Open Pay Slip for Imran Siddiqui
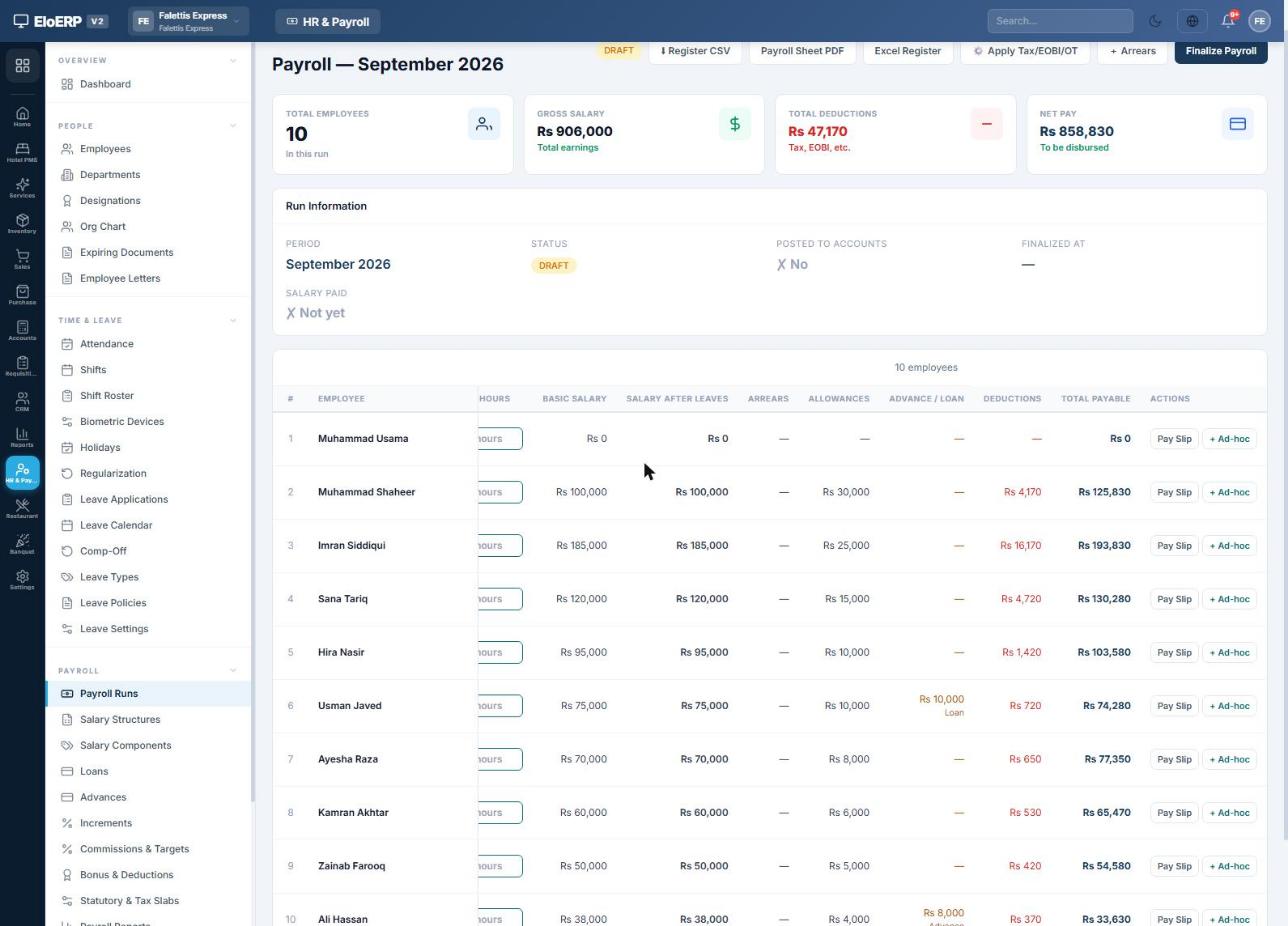 [x=1174, y=546]
